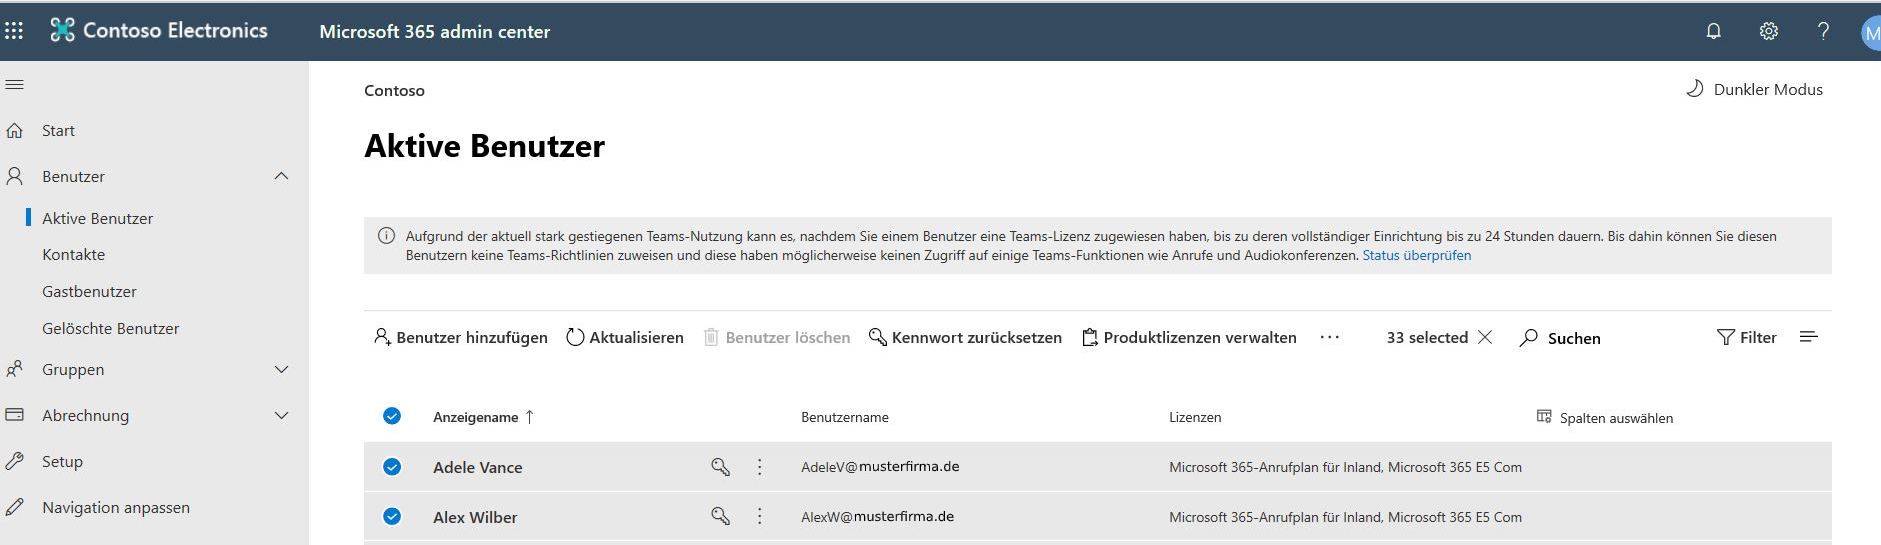The height and width of the screenshot is (545, 1881).
Task: Click the help question mark icon
Action: coord(1823,31)
